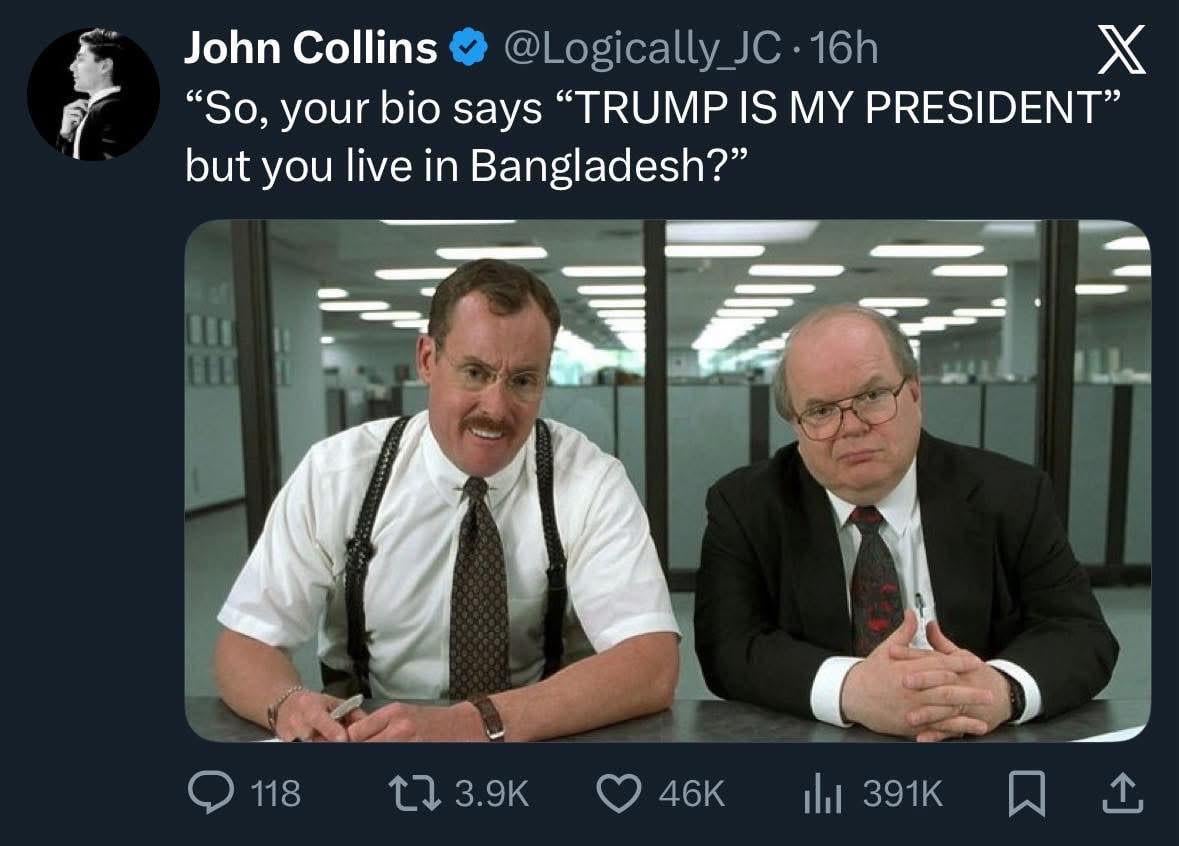The width and height of the screenshot is (1179, 846).
Task: Open the attached office movie image
Action: pos(668,481)
